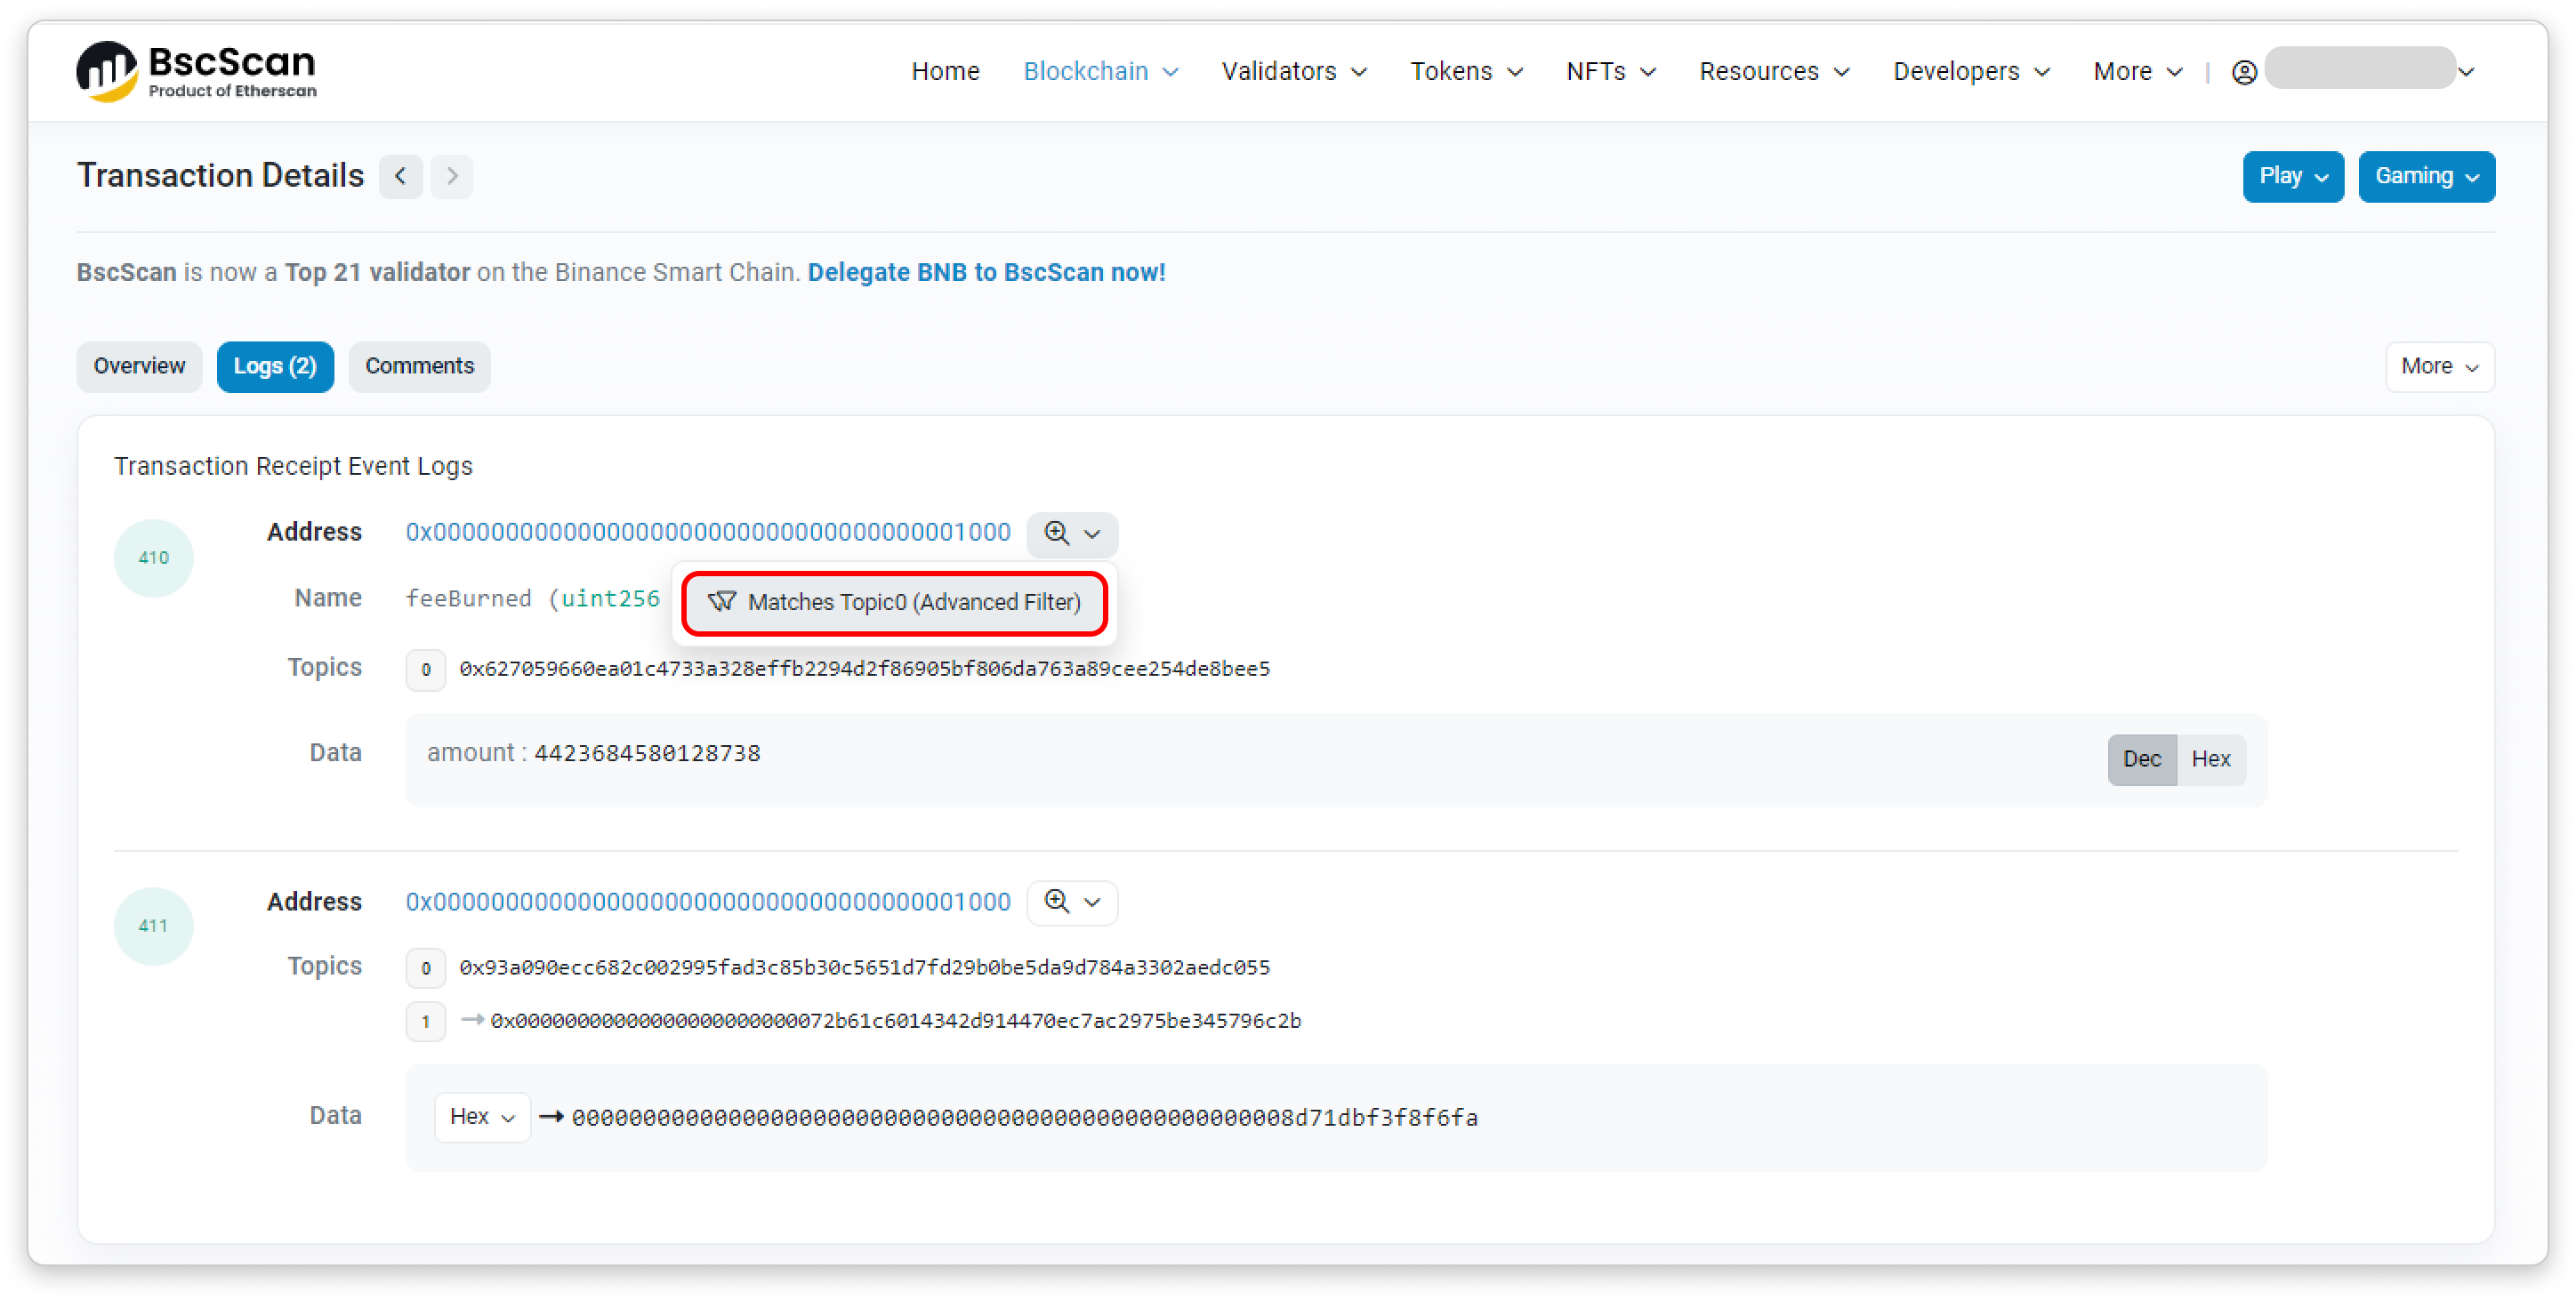Image resolution: width=2576 pixels, height=1300 pixels.
Task: Open address link in log 411
Action: tap(708, 902)
